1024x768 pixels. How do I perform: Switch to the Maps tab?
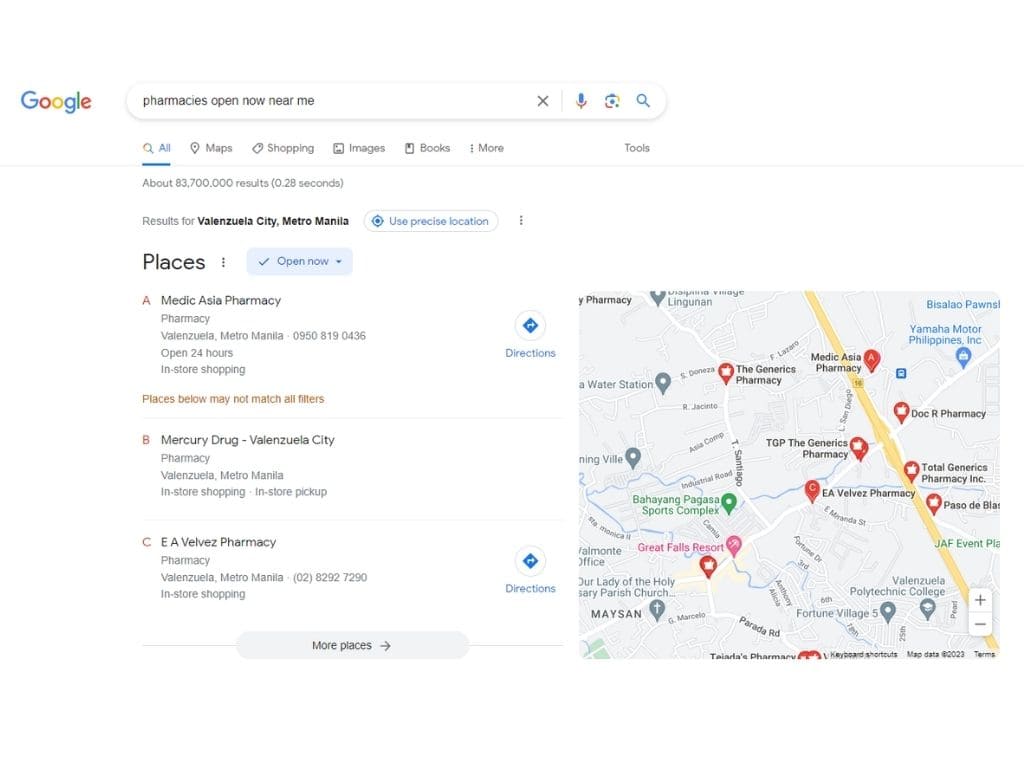[x=211, y=148]
